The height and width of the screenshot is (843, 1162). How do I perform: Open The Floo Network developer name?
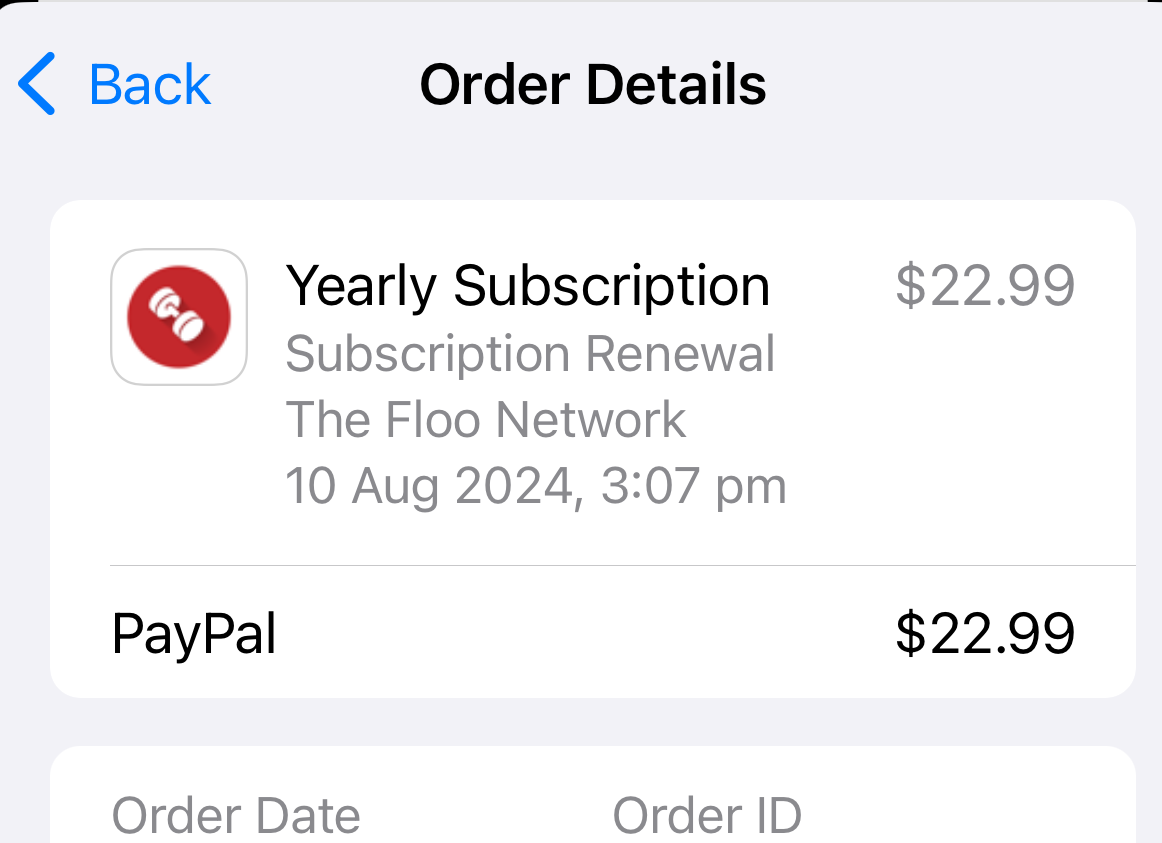486,419
